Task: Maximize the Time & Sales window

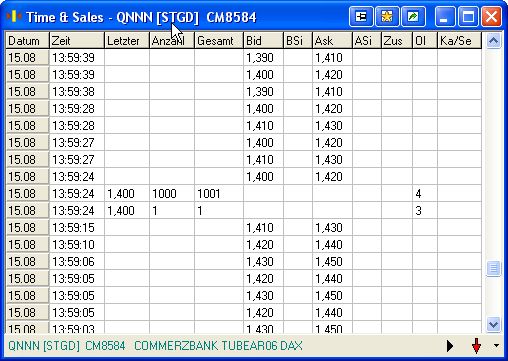Action: click(x=468, y=17)
